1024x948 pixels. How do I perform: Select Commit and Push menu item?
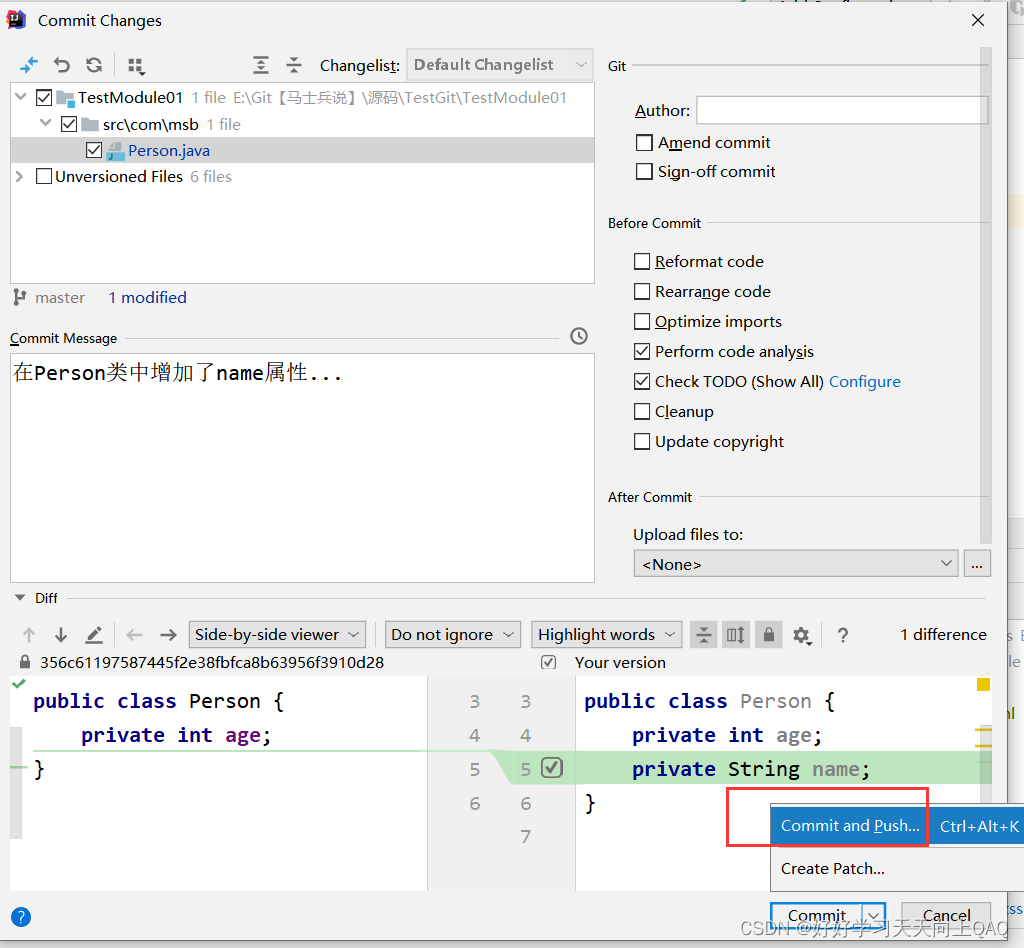[x=897, y=826]
